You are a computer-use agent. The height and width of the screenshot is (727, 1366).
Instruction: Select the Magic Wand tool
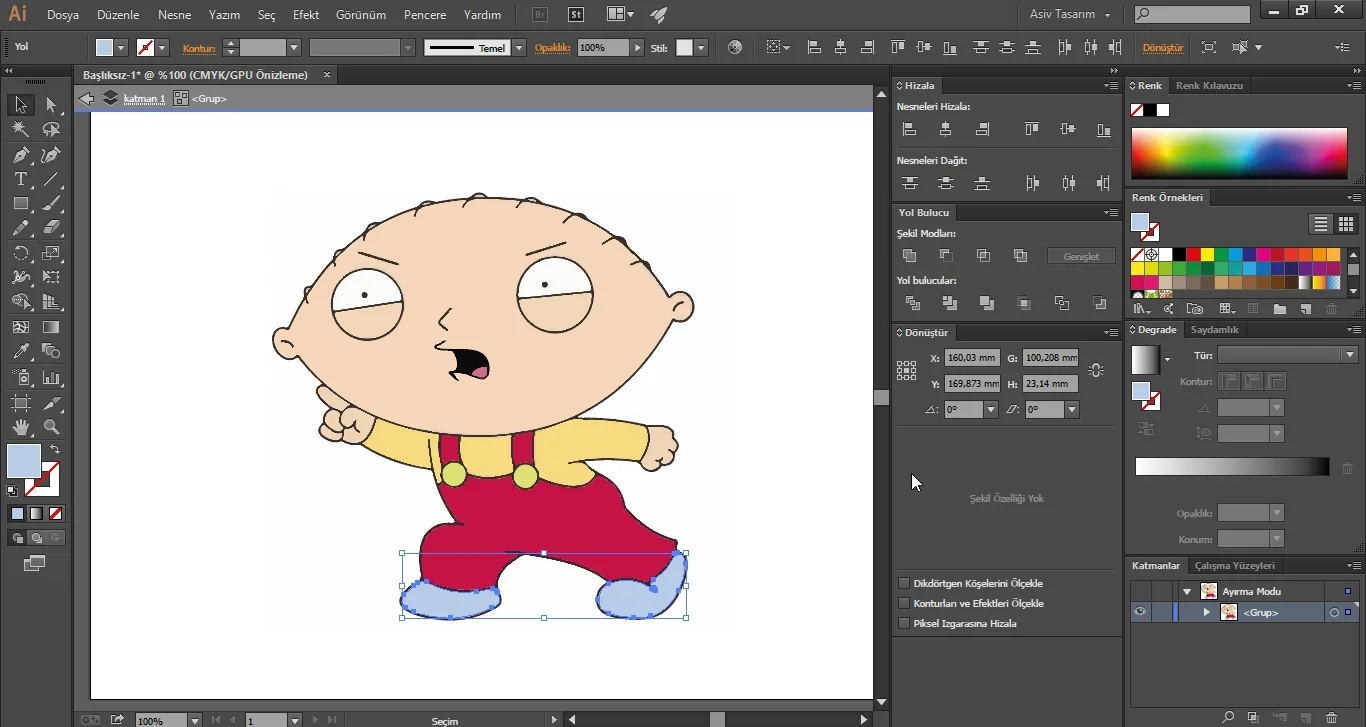[x=20, y=130]
